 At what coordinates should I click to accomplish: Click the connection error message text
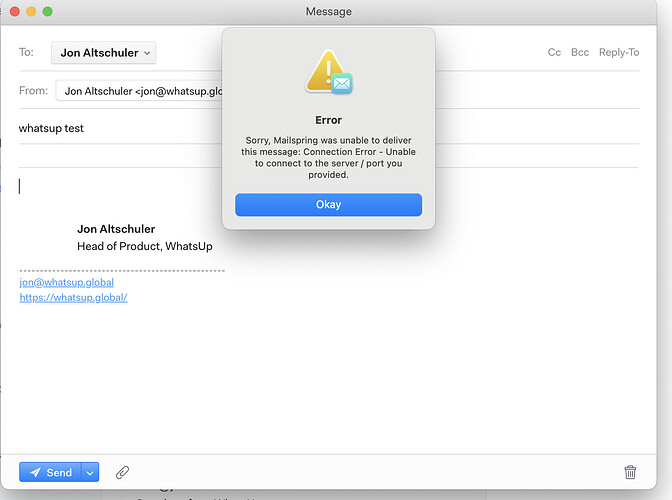click(328, 157)
